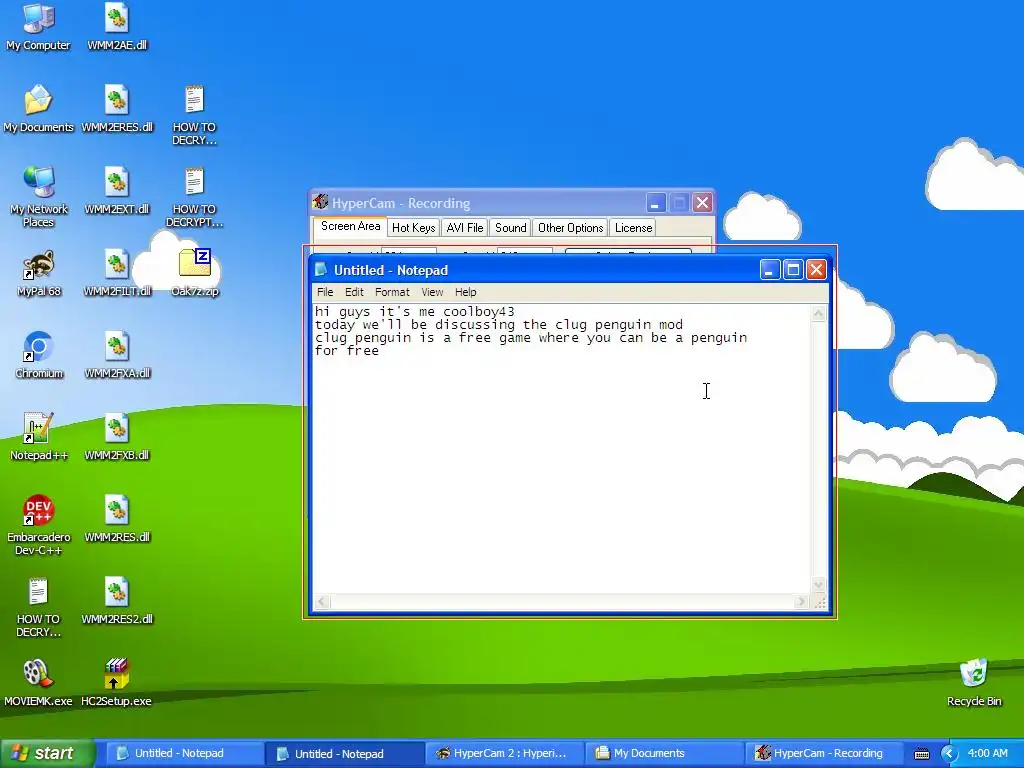Select WMM2FILT.dll file icon

117,273
